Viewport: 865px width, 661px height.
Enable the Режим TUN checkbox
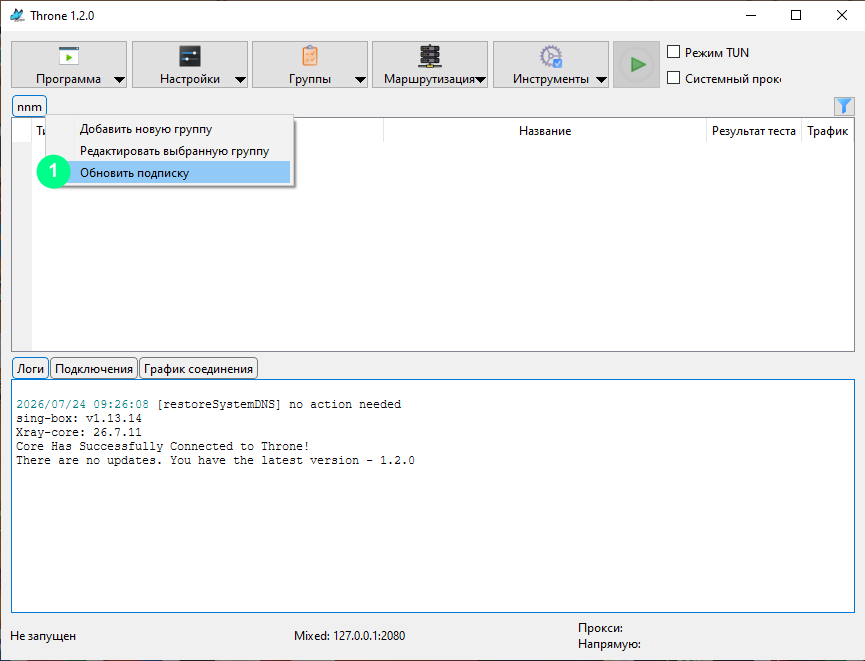(x=673, y=52)
